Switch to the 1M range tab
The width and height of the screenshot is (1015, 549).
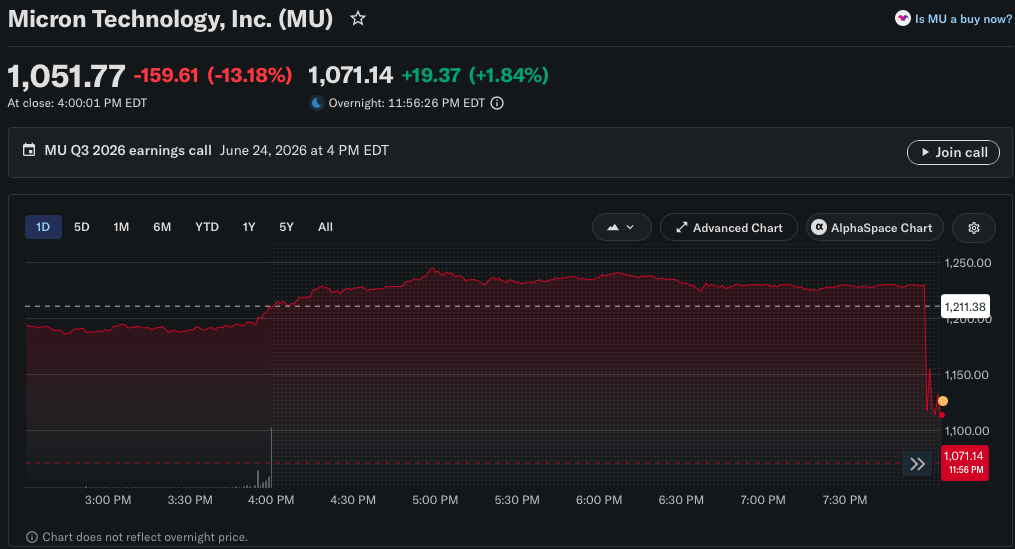121,227
